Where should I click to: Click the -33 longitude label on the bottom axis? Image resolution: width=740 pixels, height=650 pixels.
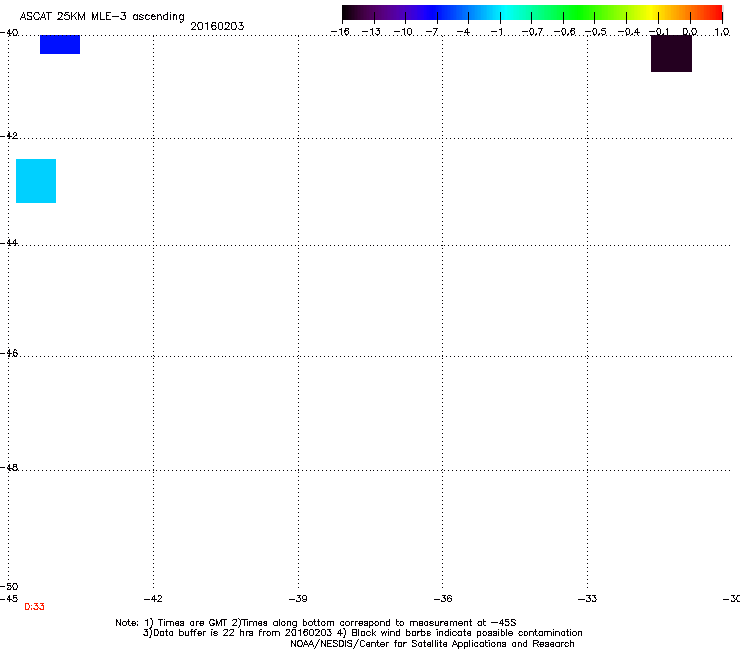[587, 599]
